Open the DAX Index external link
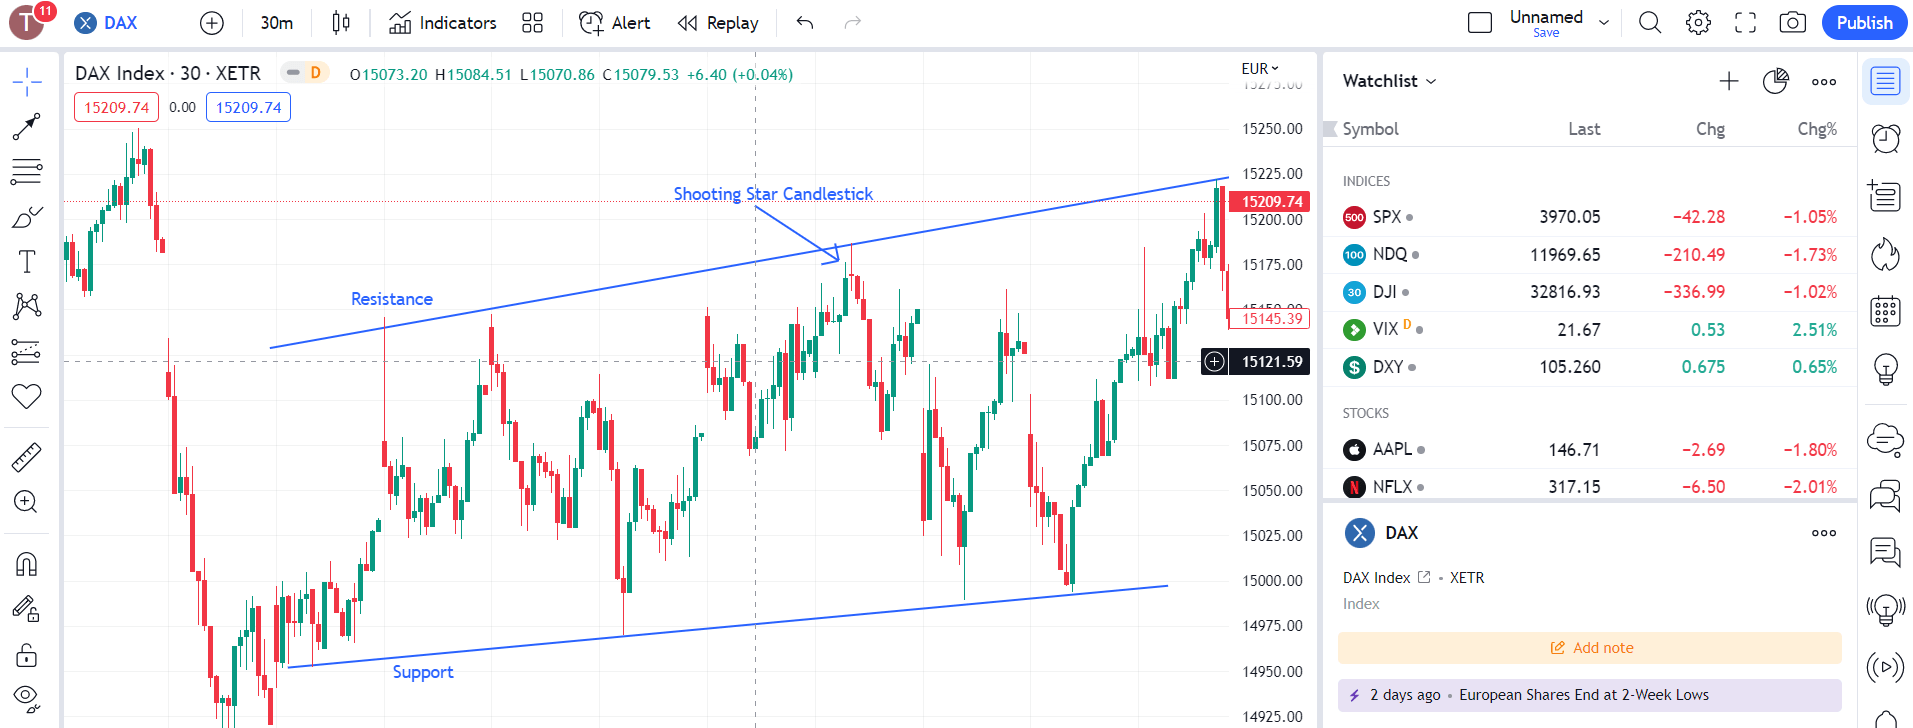Image resolution: width=1913 pixels, height=728 pixels. pos(1424,577)
